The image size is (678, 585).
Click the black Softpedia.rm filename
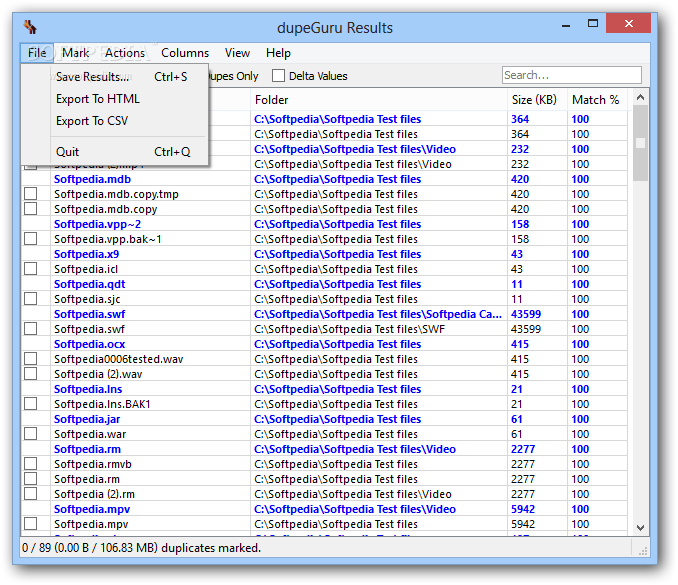87,479
